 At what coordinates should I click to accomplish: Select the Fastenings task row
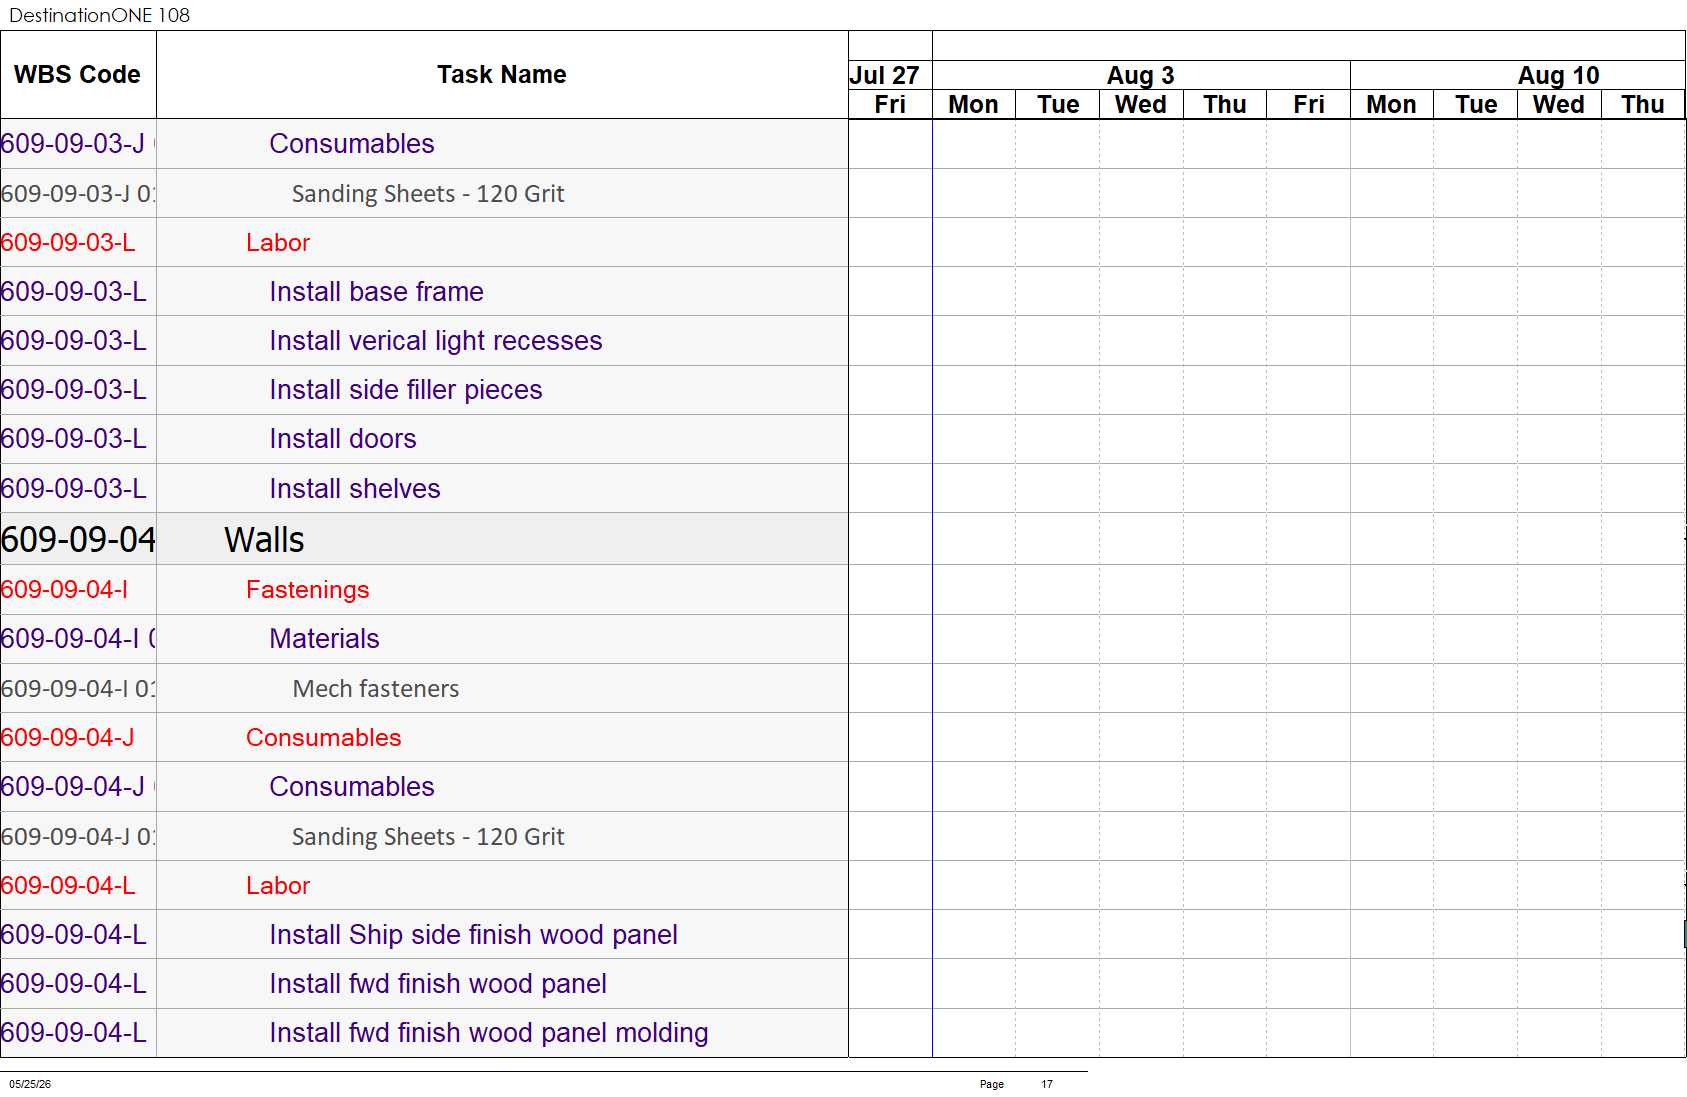tap(424, 590)
